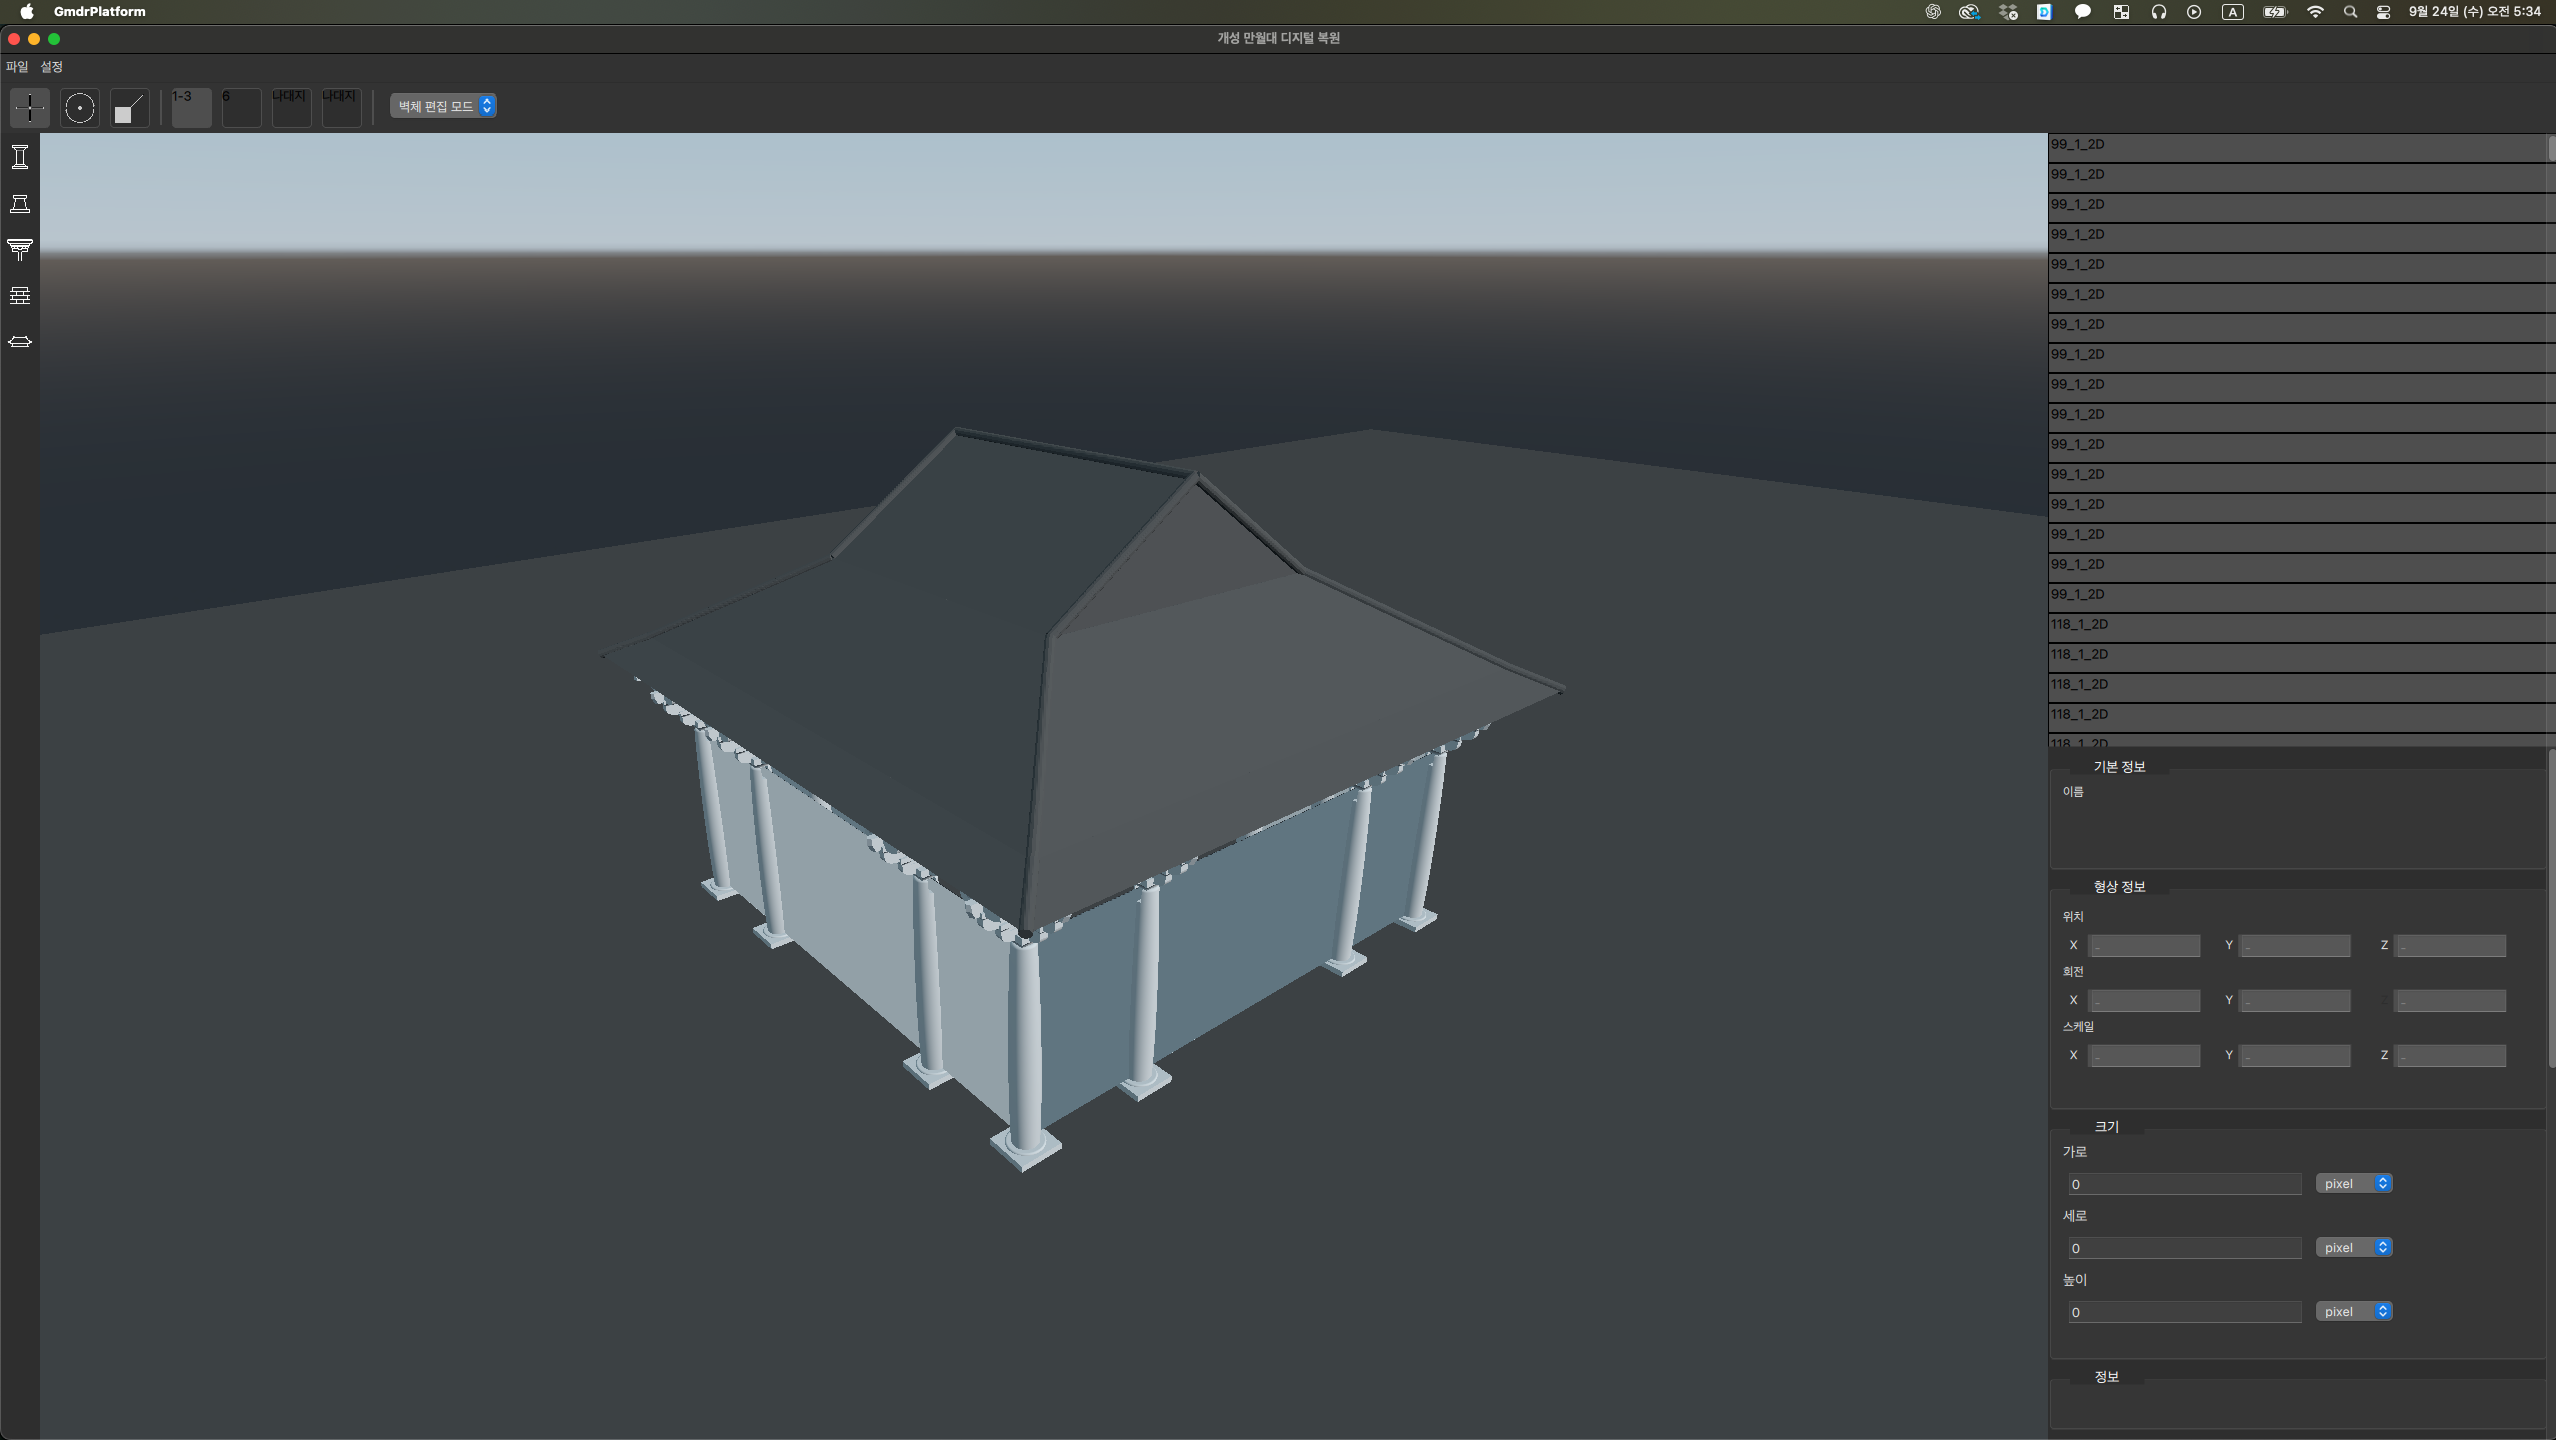Open macOS Spotlight search icon
The height and width of the screenshot is (1440, 2556).
pos(2350,12)
